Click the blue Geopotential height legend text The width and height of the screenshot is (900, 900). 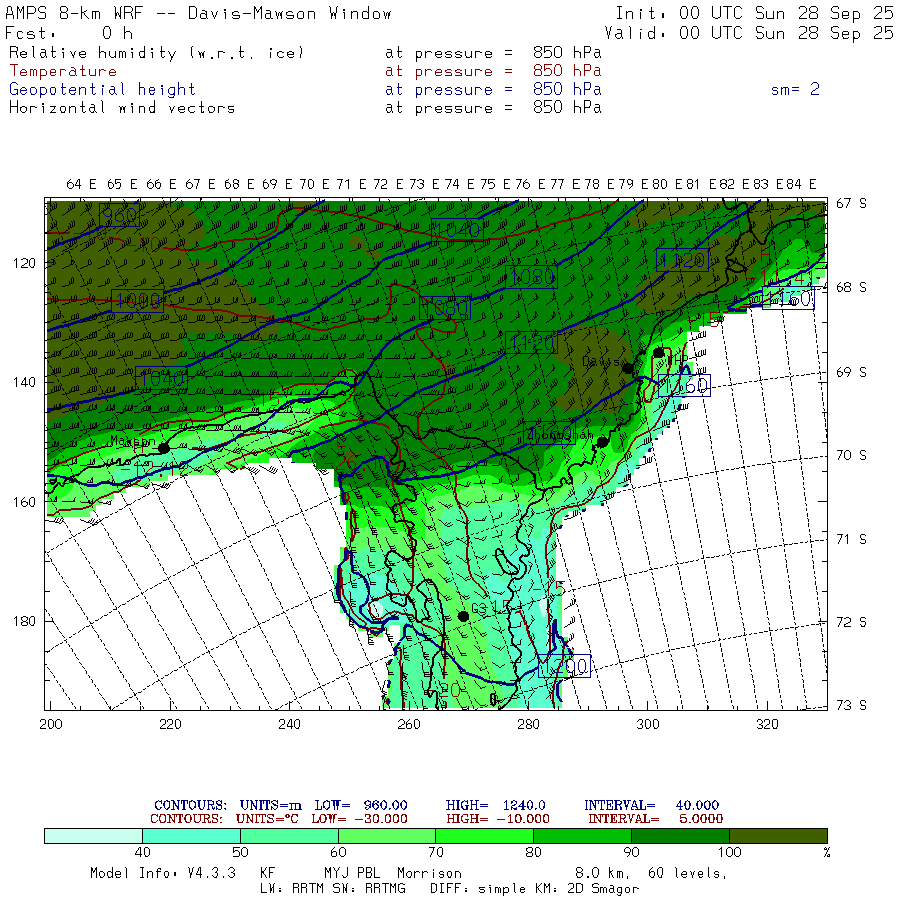103,89
